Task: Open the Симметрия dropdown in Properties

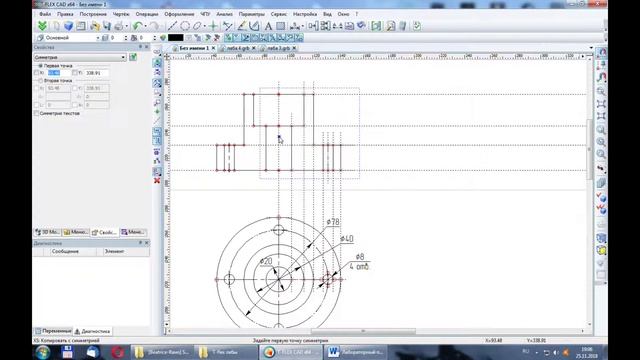Action: [x=80, y=57]
